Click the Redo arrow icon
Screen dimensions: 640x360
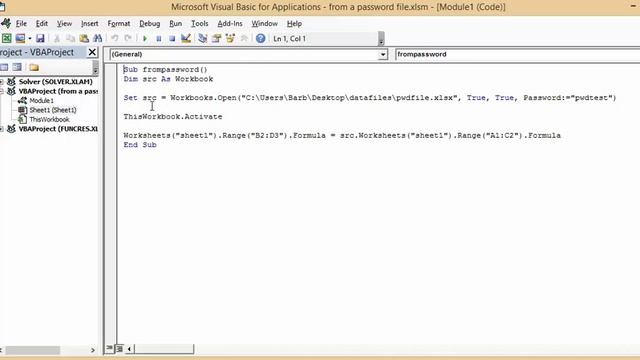click(x=128, y=38)
